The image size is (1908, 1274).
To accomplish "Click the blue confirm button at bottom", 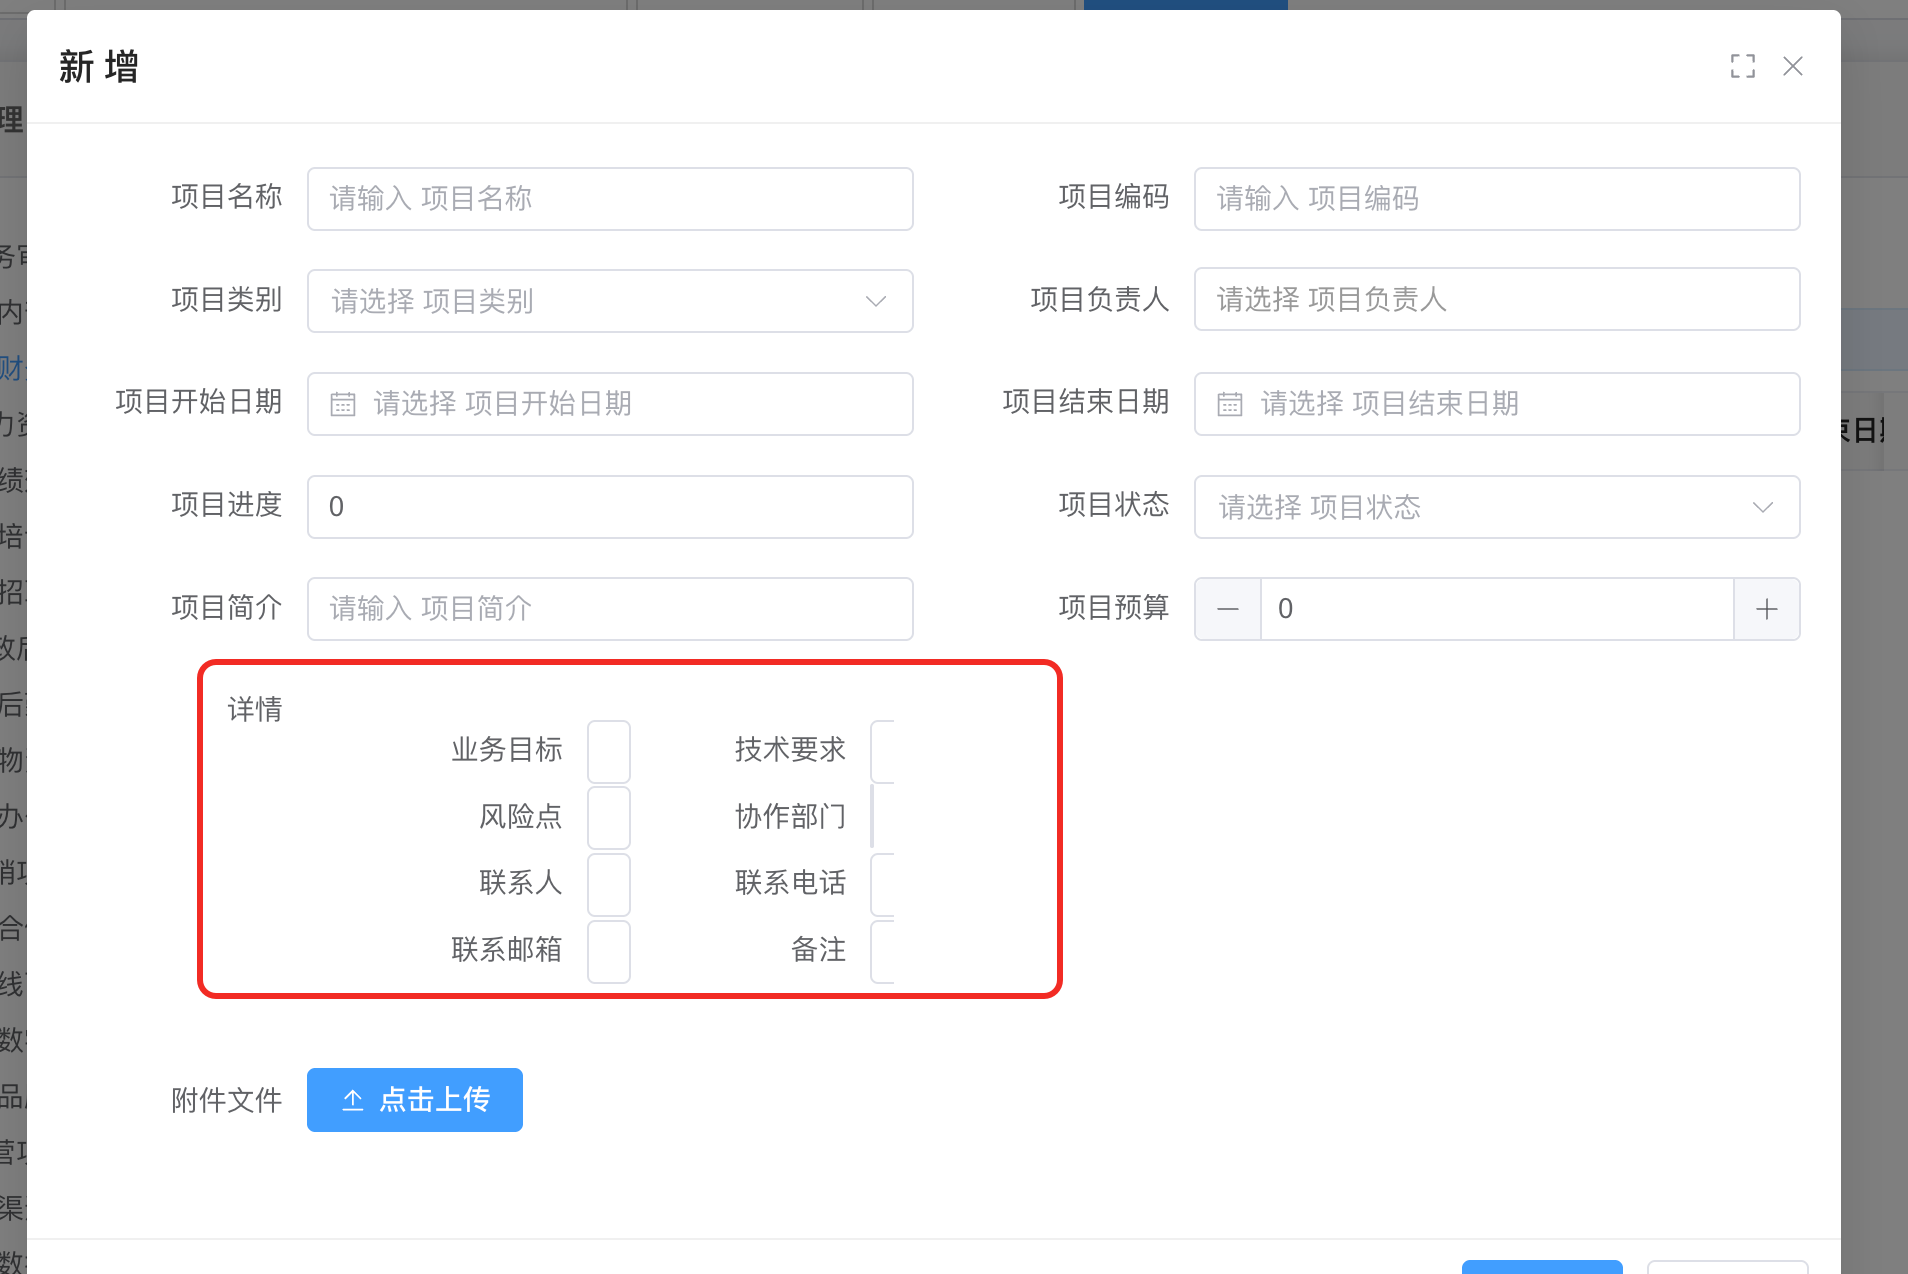I will [x=1541, y=1266].
